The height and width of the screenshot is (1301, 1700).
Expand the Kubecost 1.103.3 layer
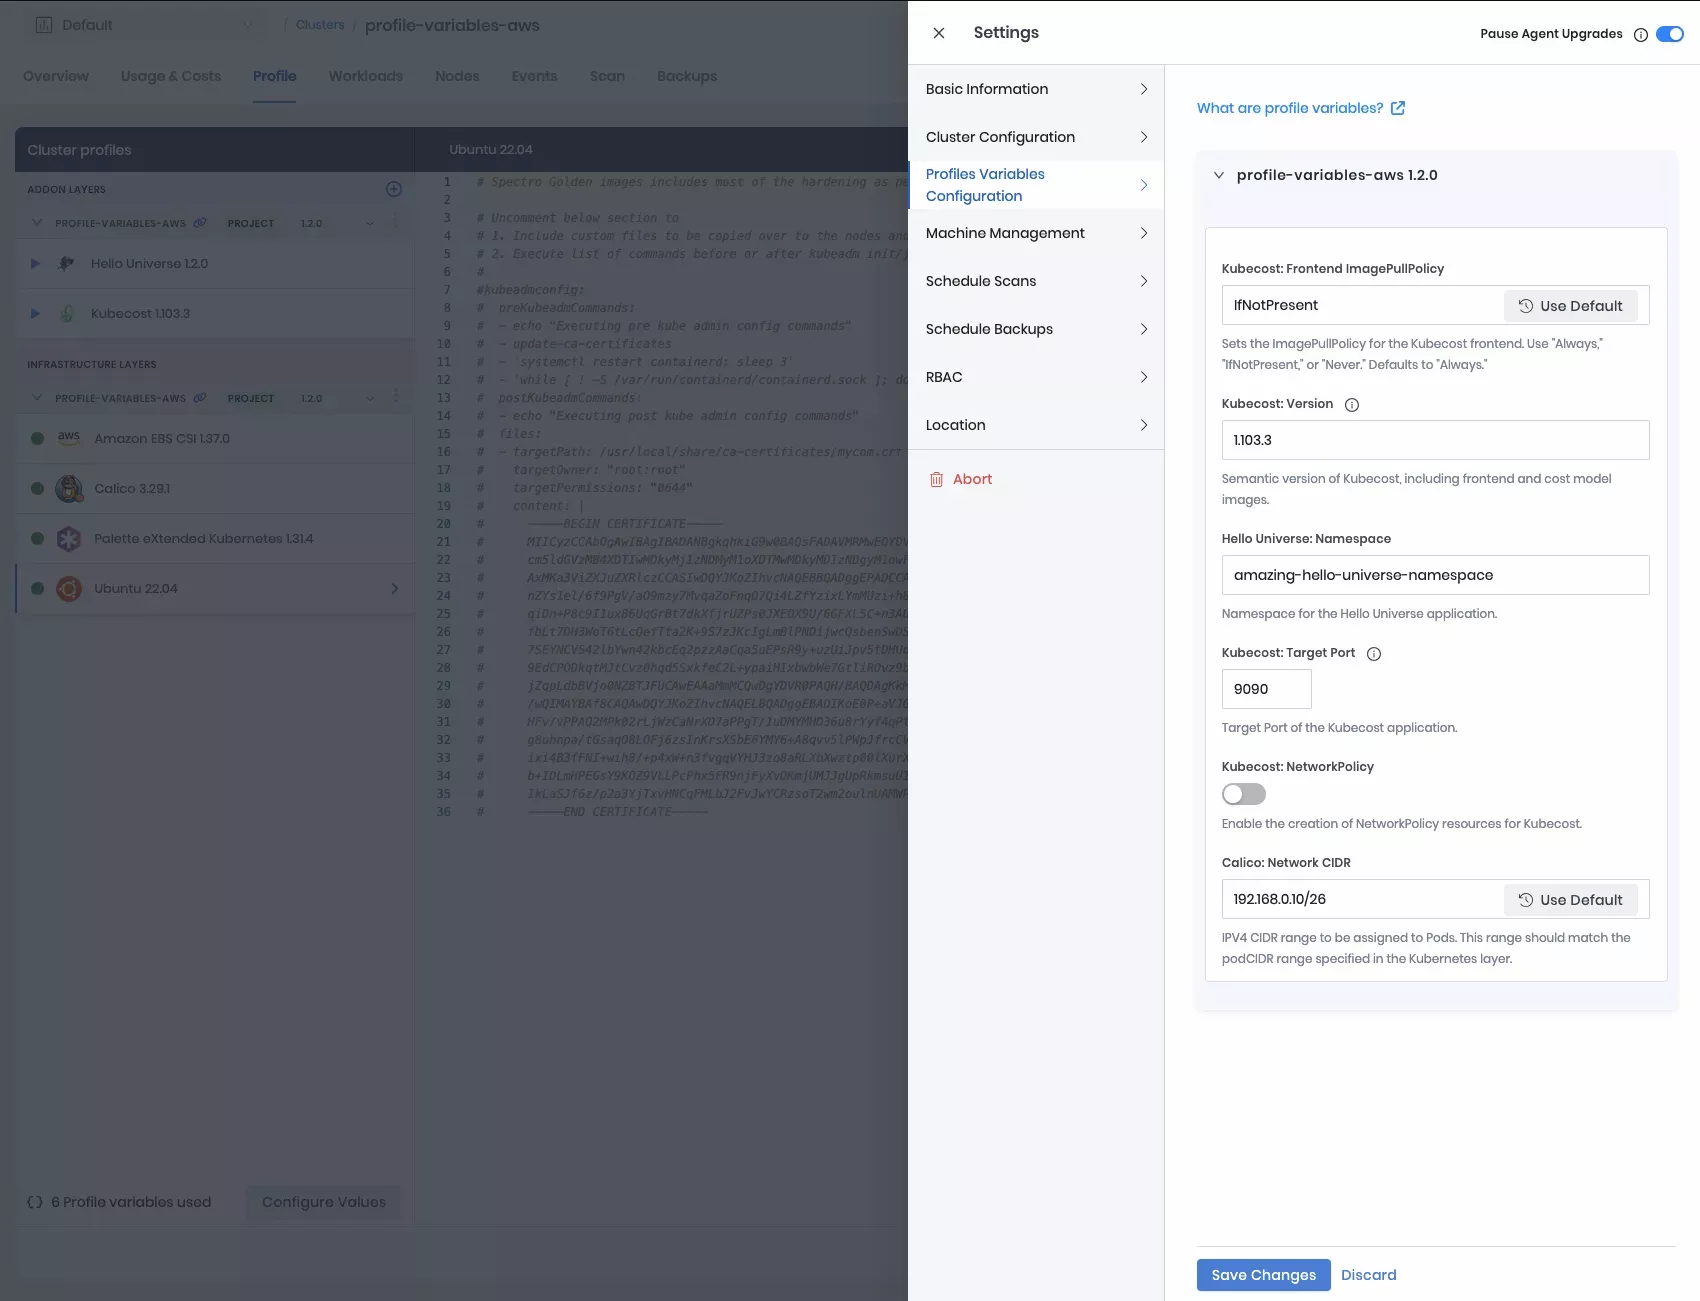point(35,314)
